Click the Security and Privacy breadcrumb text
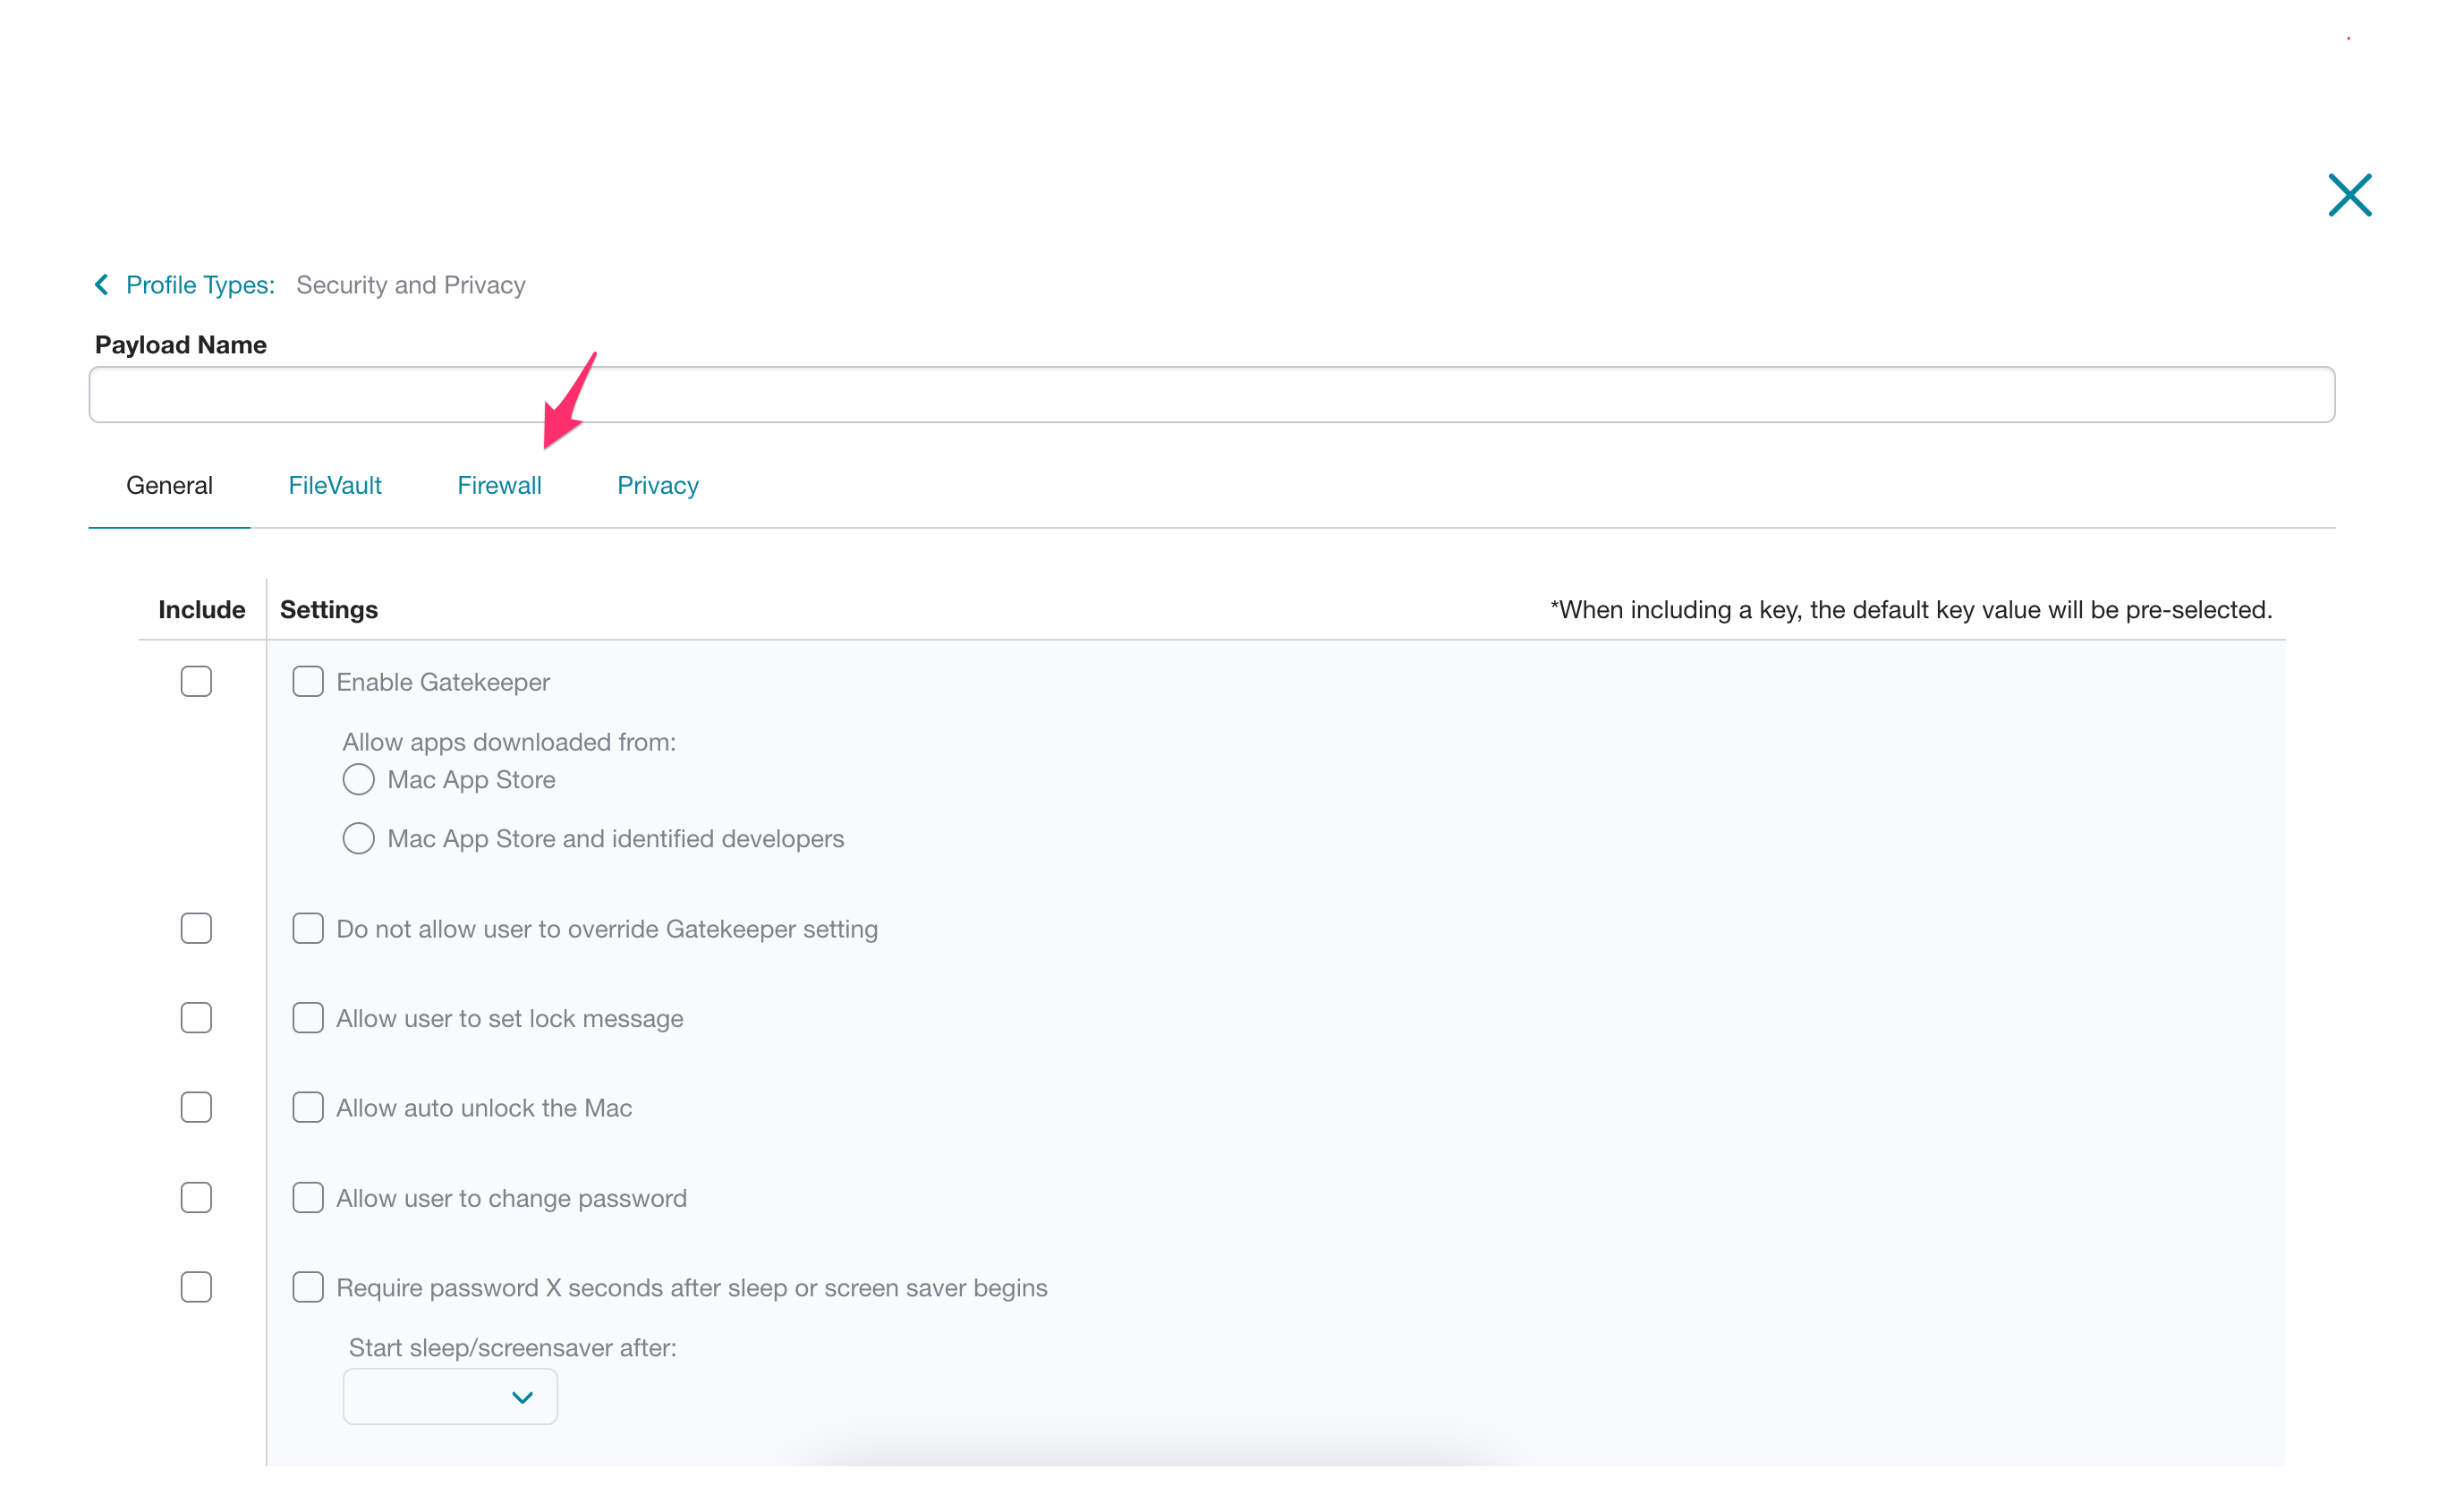The image size is (2464, 1503). click(x=410, y=285)
